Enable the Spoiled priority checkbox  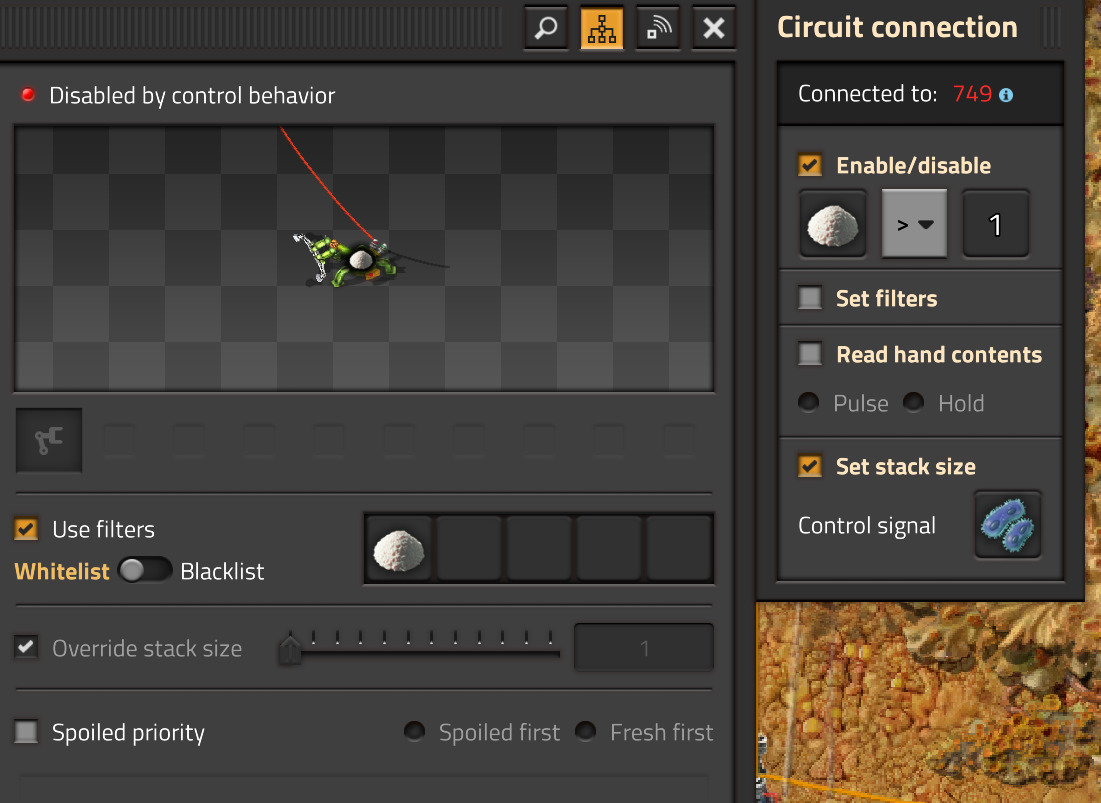click(x=26, y=732)
